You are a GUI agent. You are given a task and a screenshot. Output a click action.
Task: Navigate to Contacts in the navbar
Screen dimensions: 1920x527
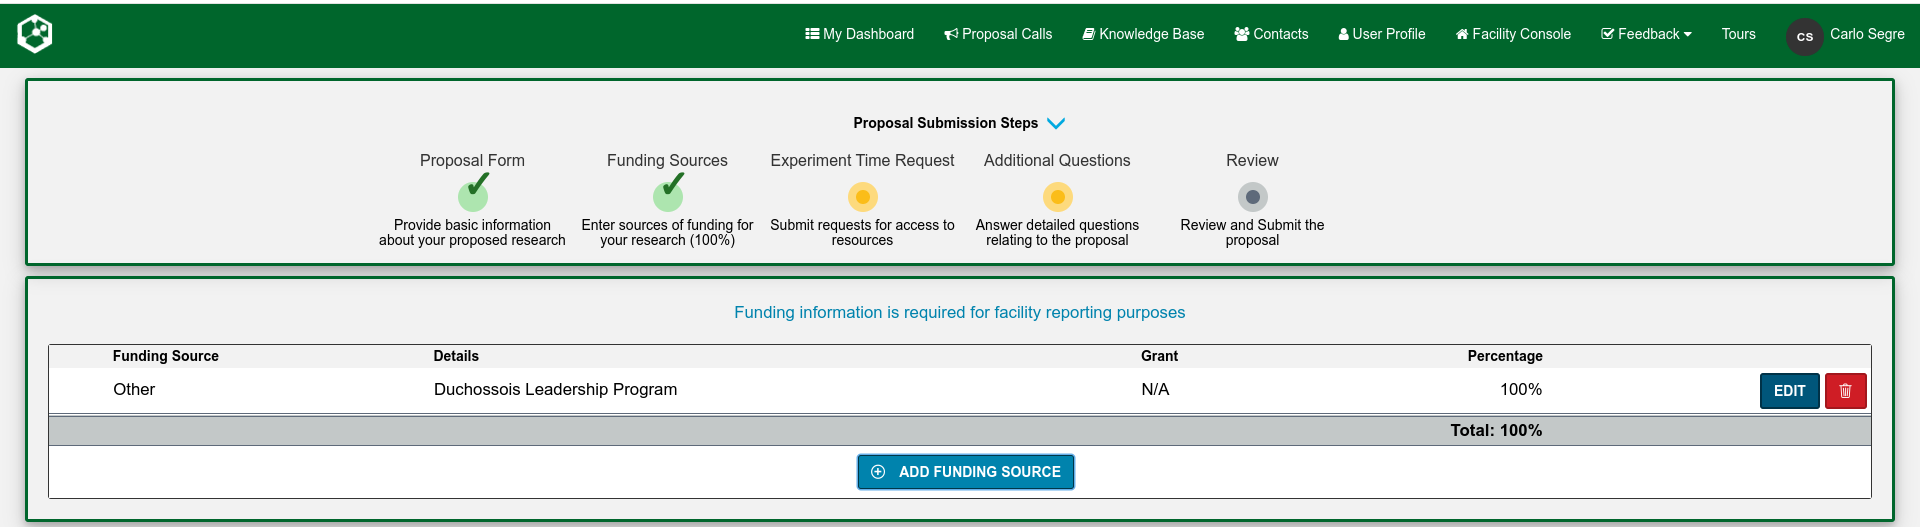[x=1271, y=34]
